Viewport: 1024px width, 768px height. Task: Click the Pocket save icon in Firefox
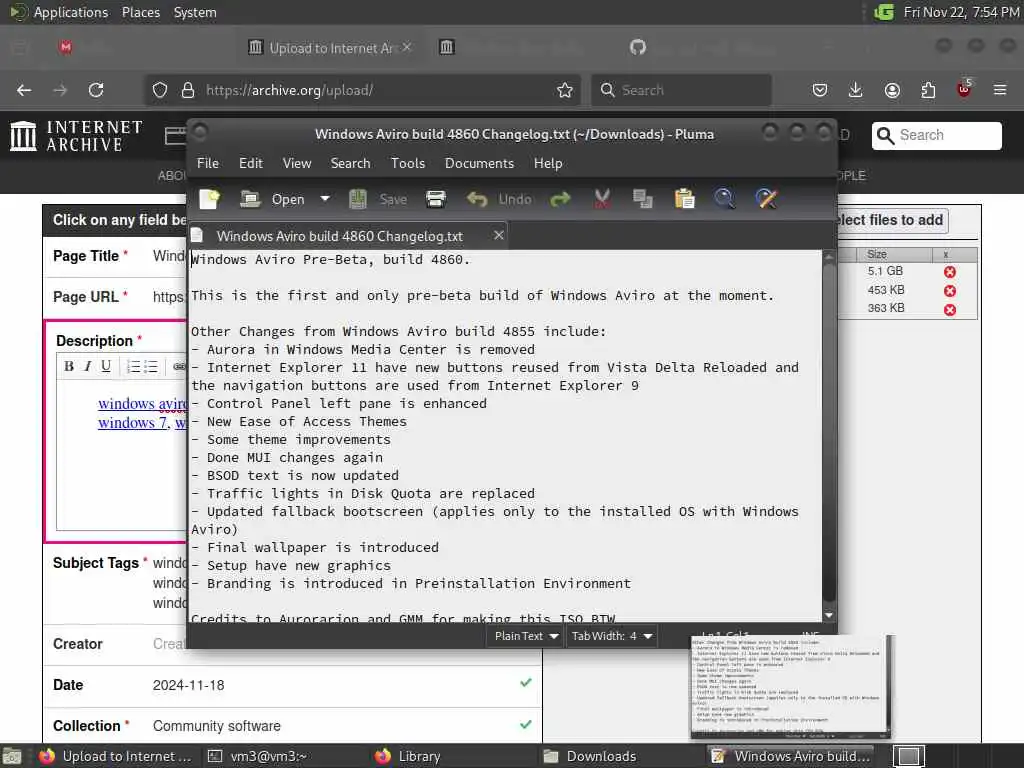click(x=820, y=90)
